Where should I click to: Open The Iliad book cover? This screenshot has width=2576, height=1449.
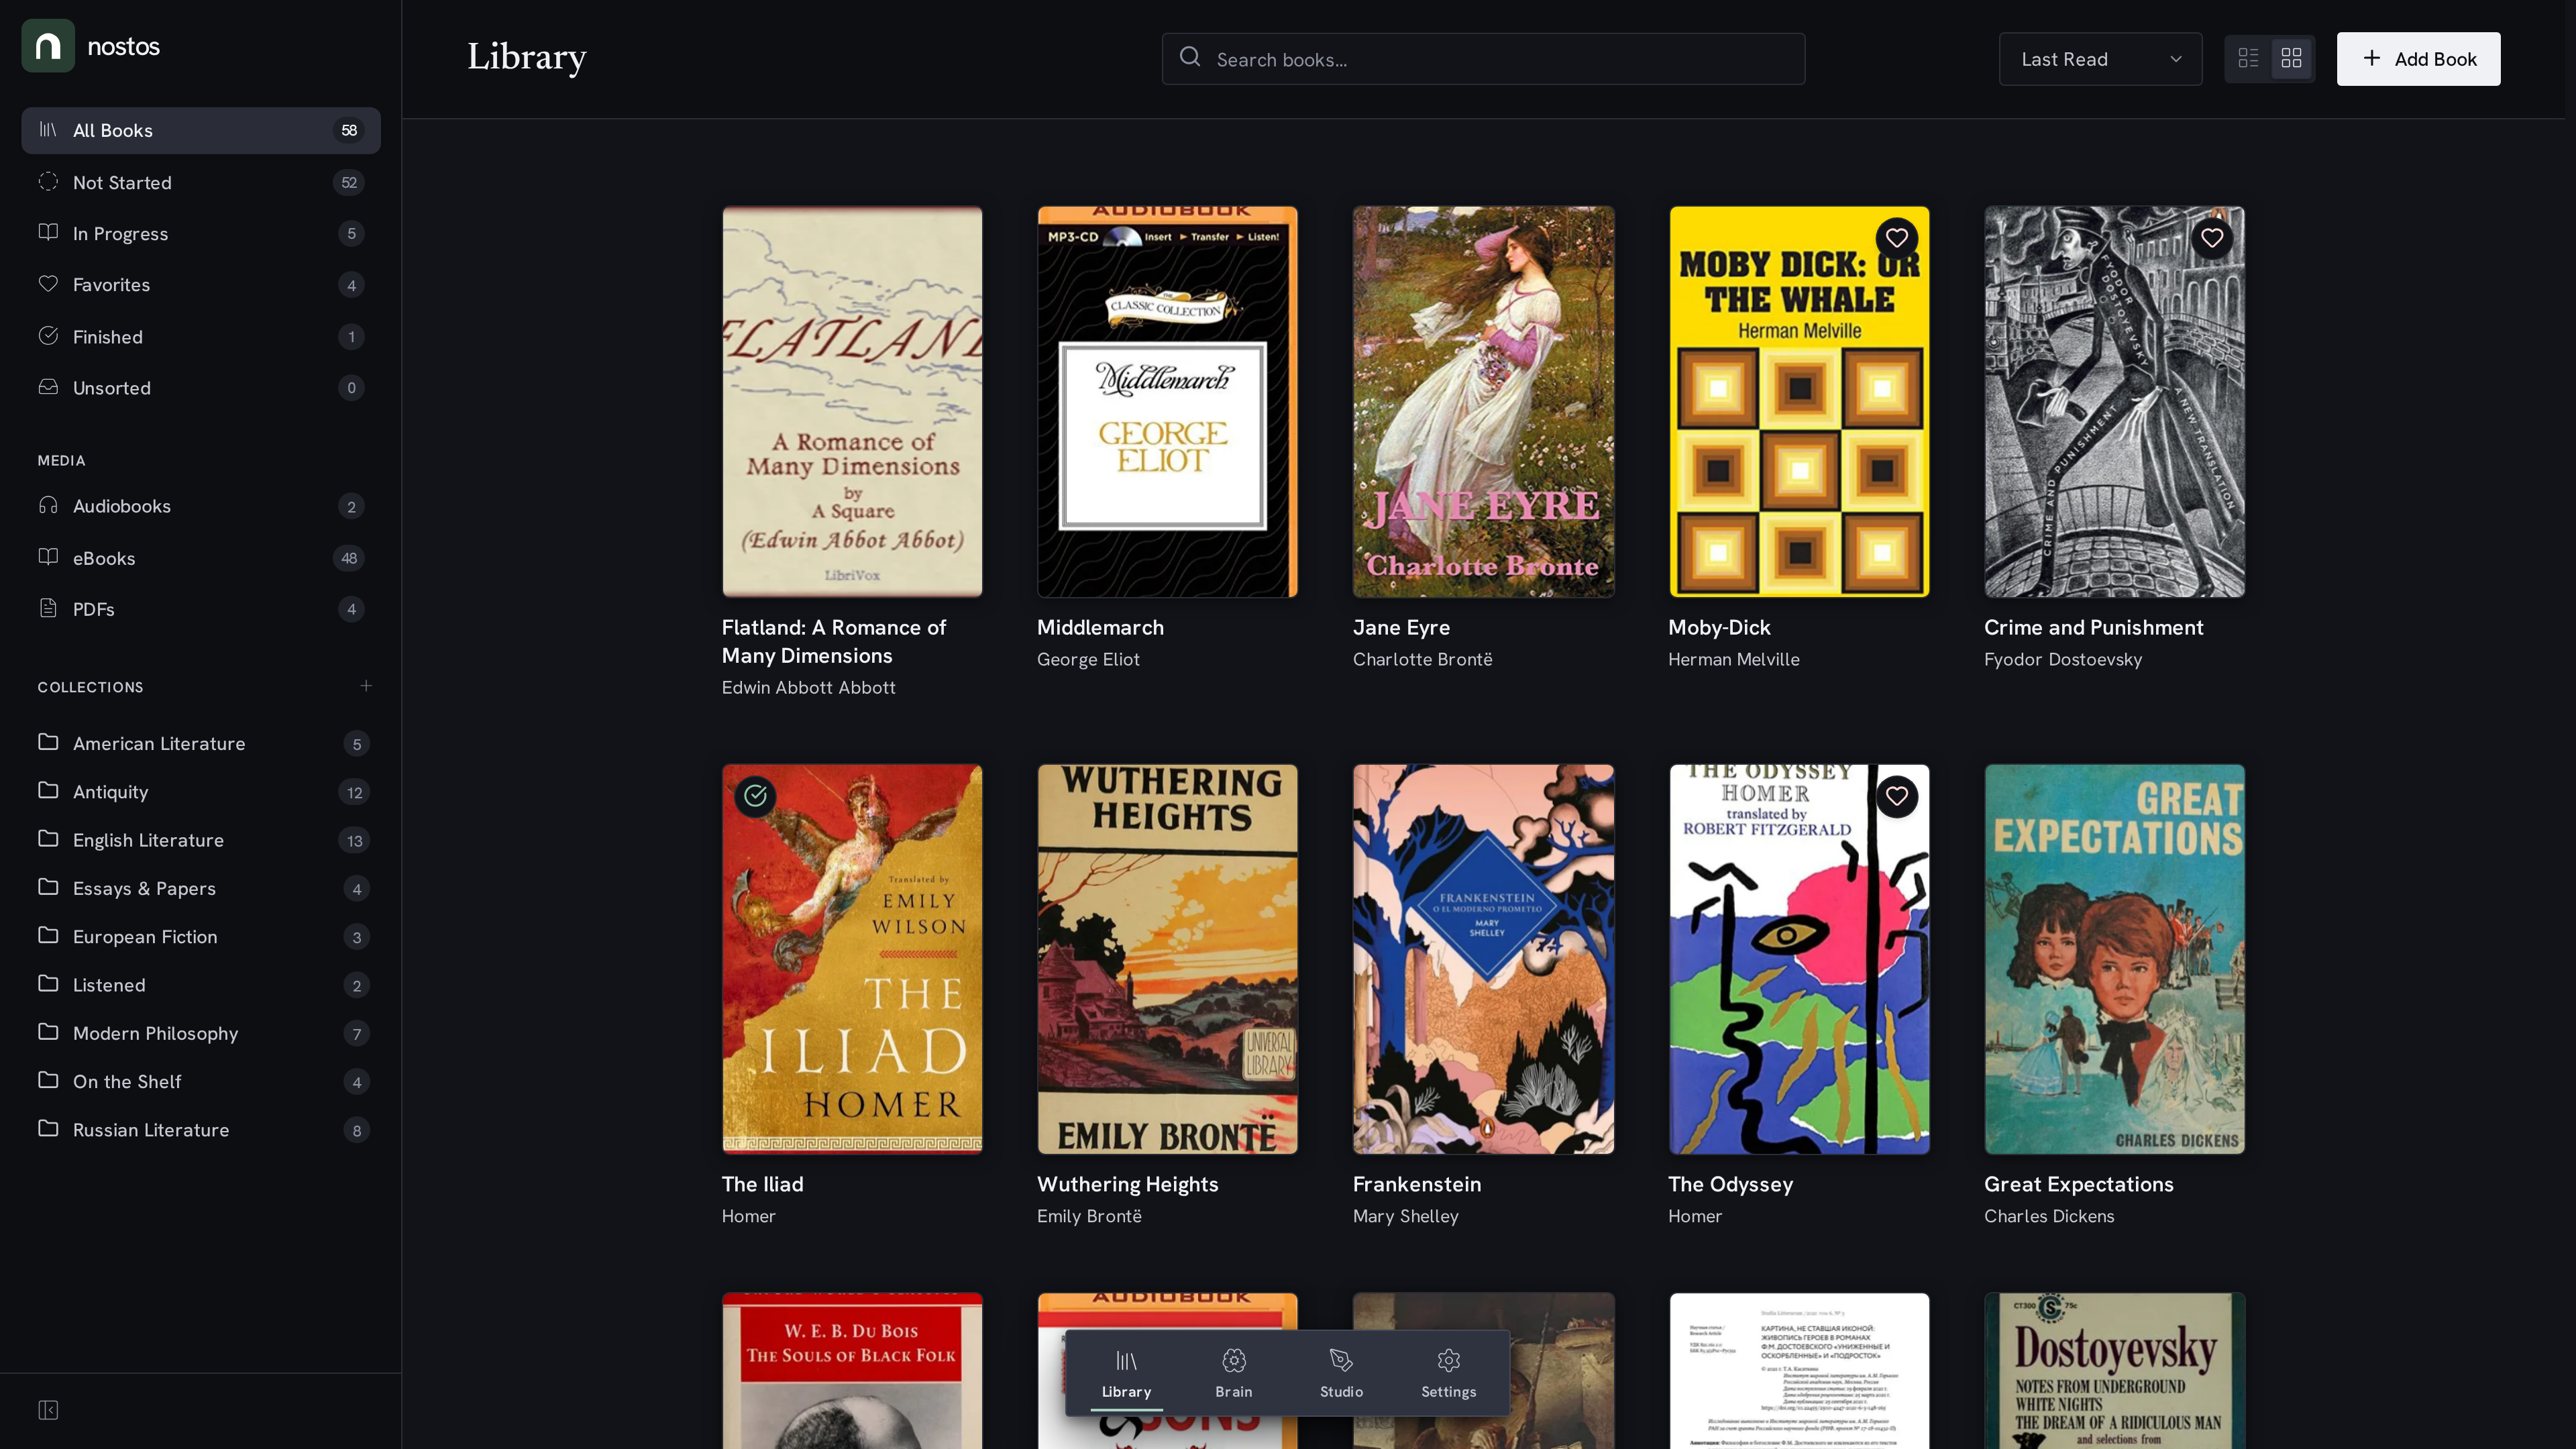tap(852, 959)
